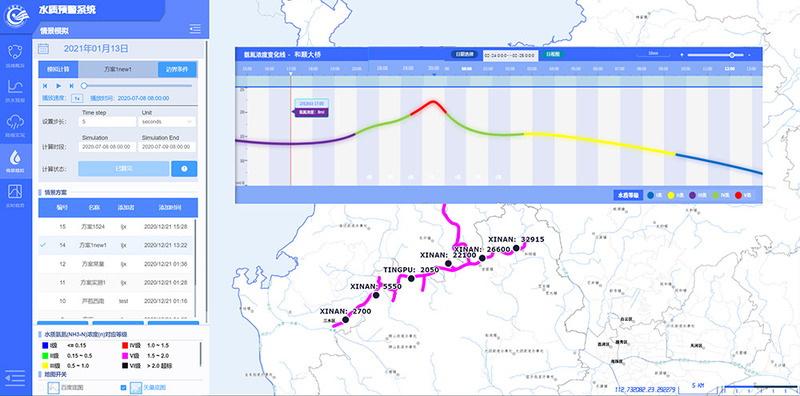Click the chart zoom slider handle

tap(733, 55)
